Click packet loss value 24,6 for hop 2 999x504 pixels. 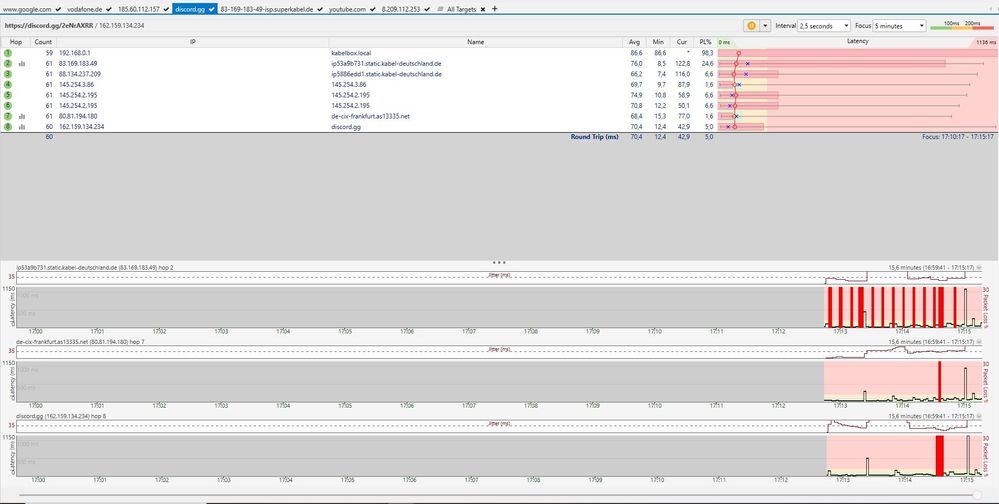tap(707, 64)
